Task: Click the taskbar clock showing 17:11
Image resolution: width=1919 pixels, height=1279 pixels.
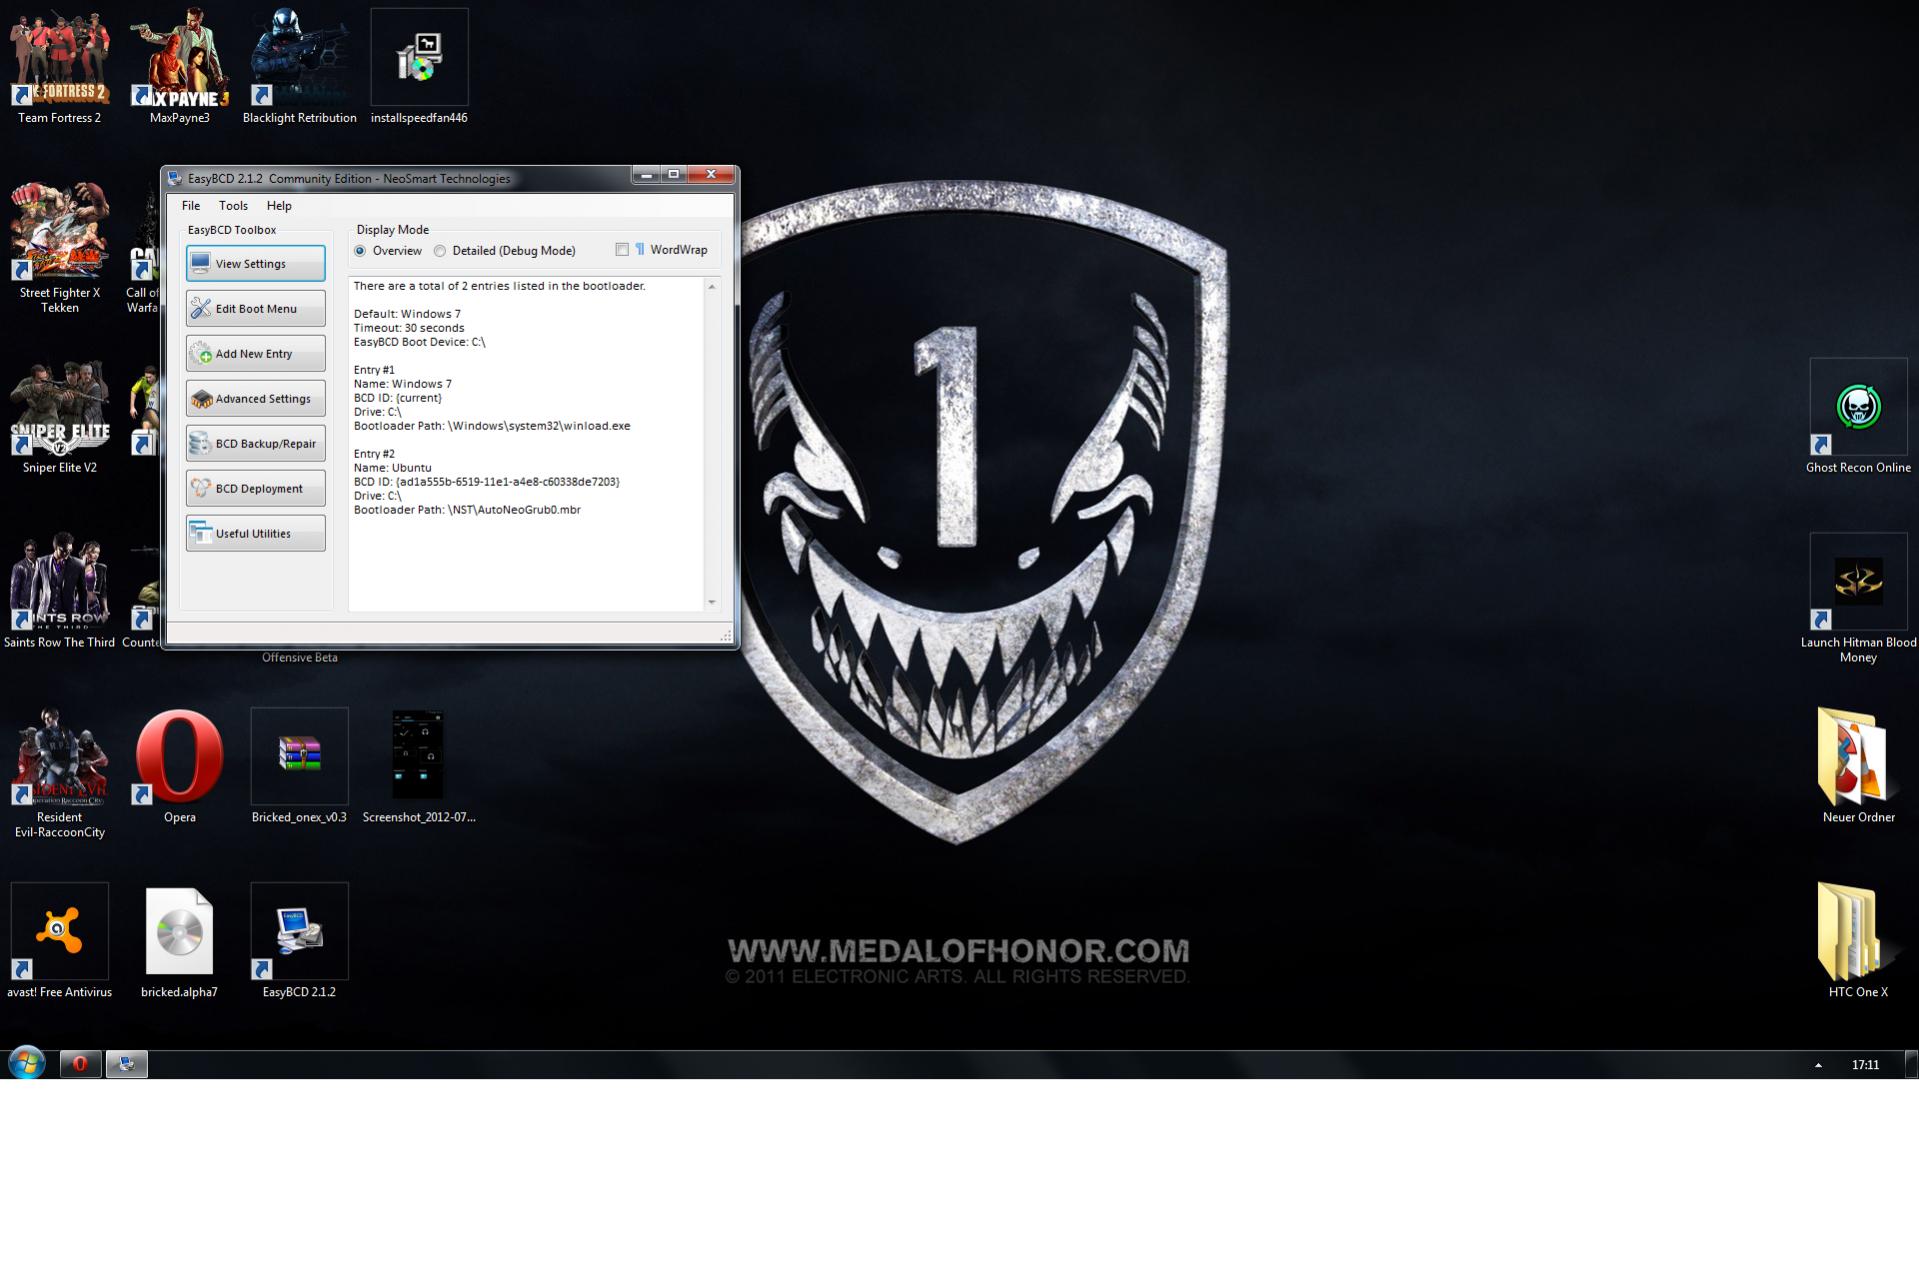Action: [x=1865, y=1065]
